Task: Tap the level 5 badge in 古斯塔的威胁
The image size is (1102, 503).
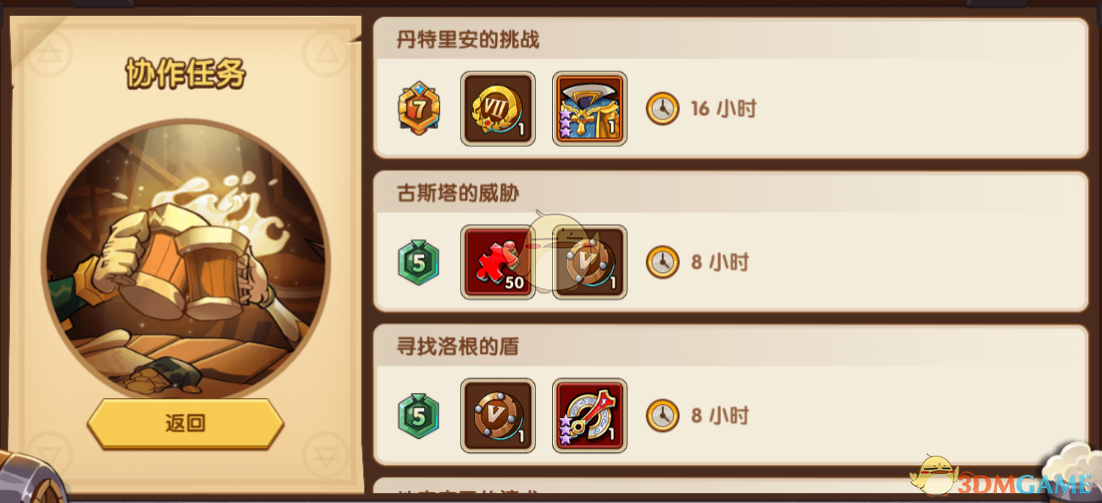Action: point(419,262)
